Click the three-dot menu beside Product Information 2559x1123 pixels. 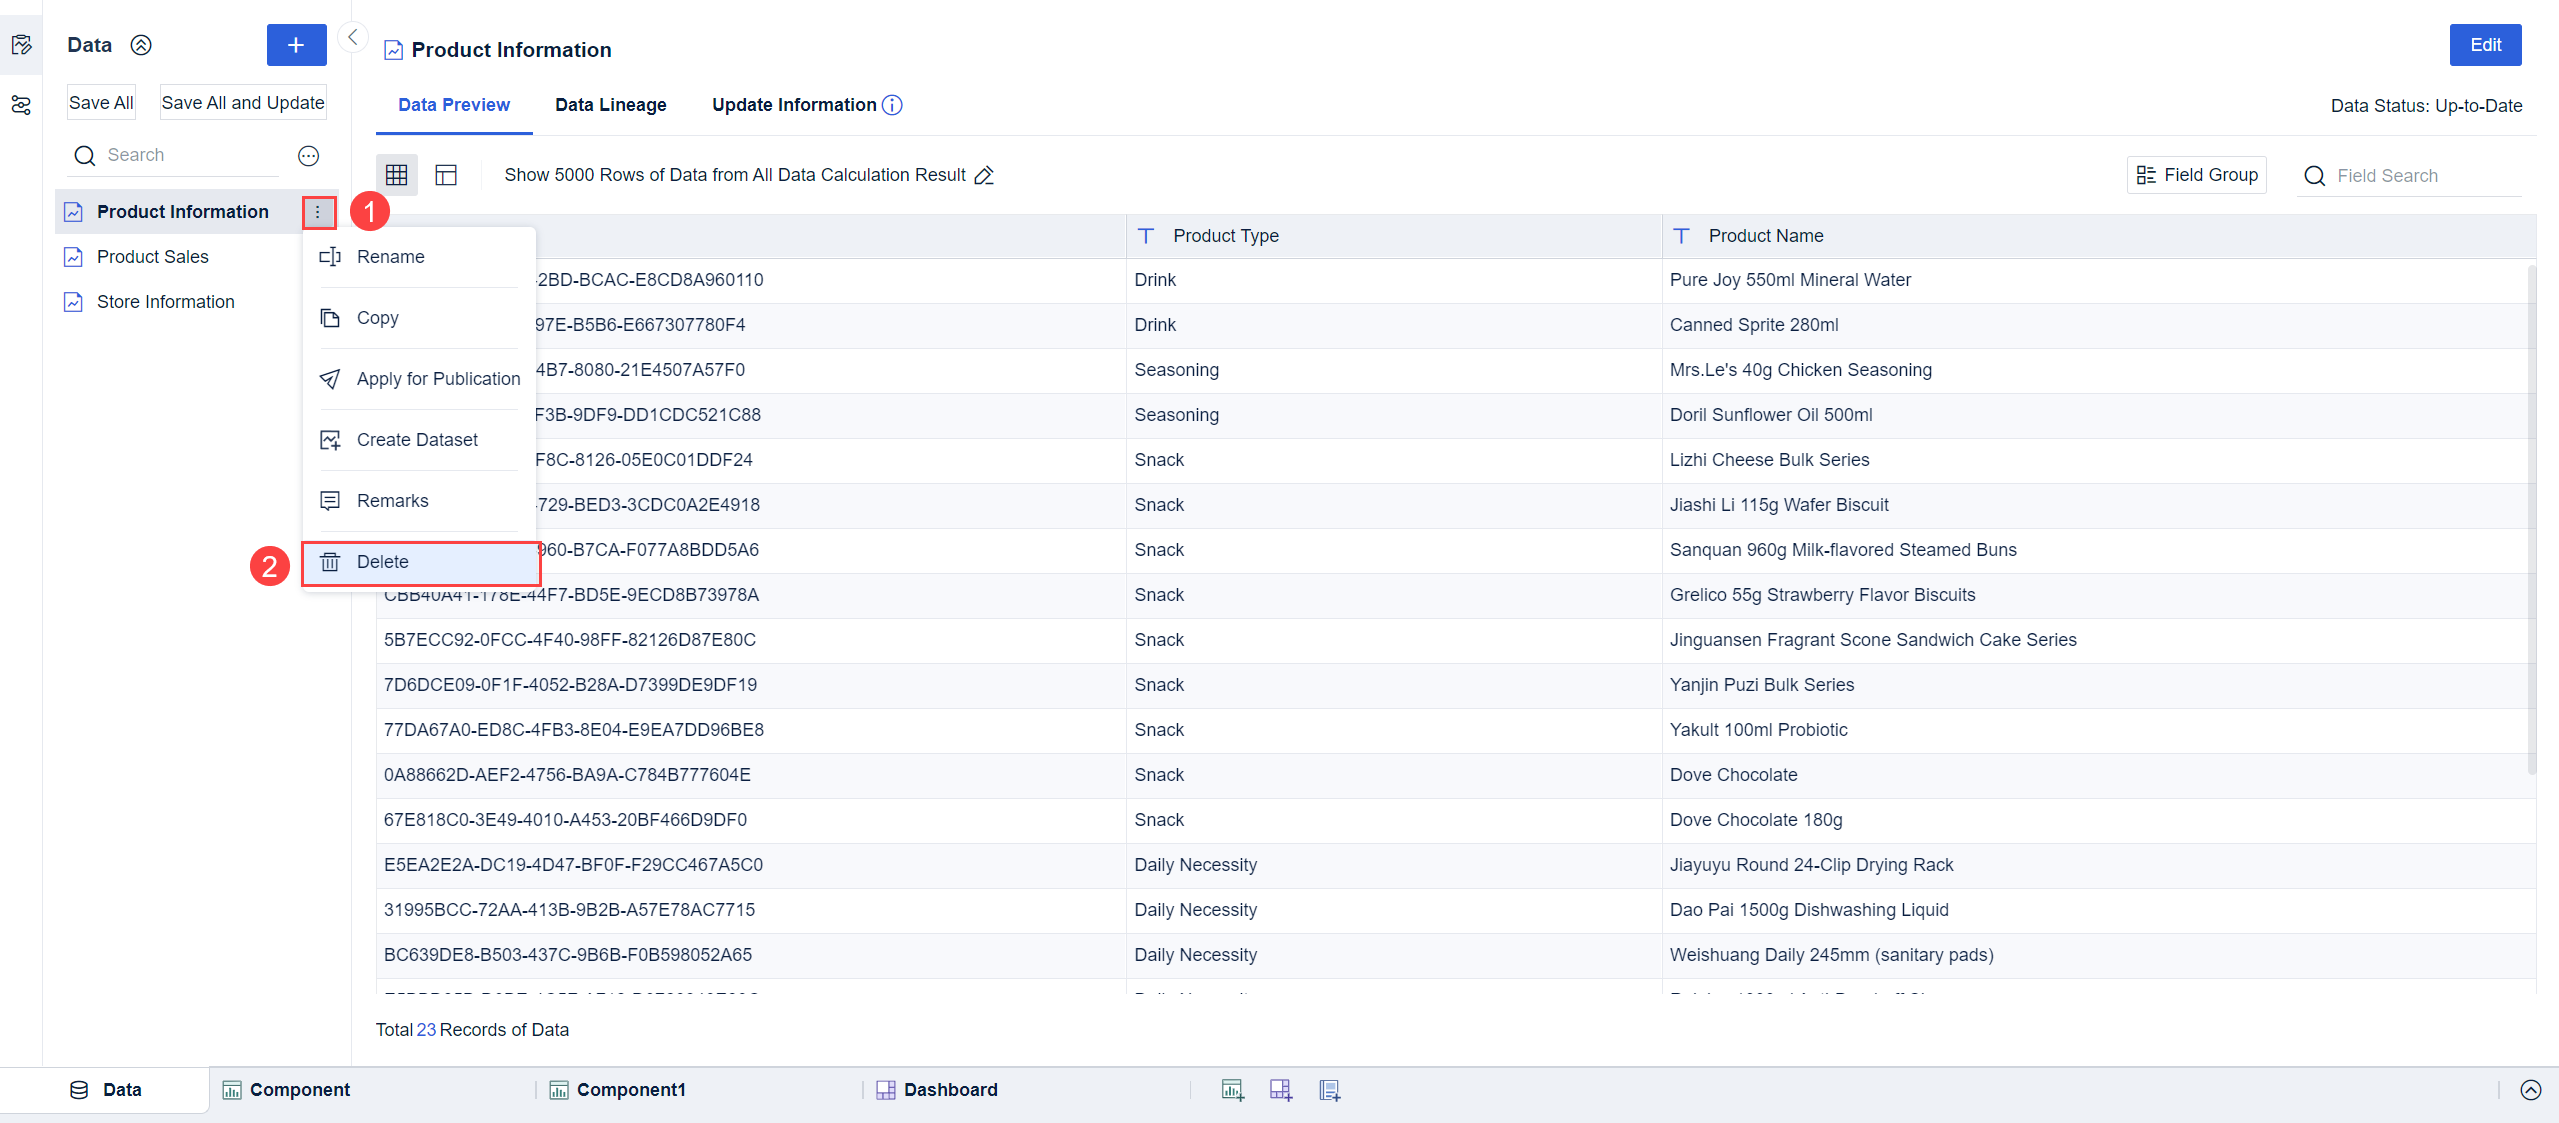[x=318, y=212]
